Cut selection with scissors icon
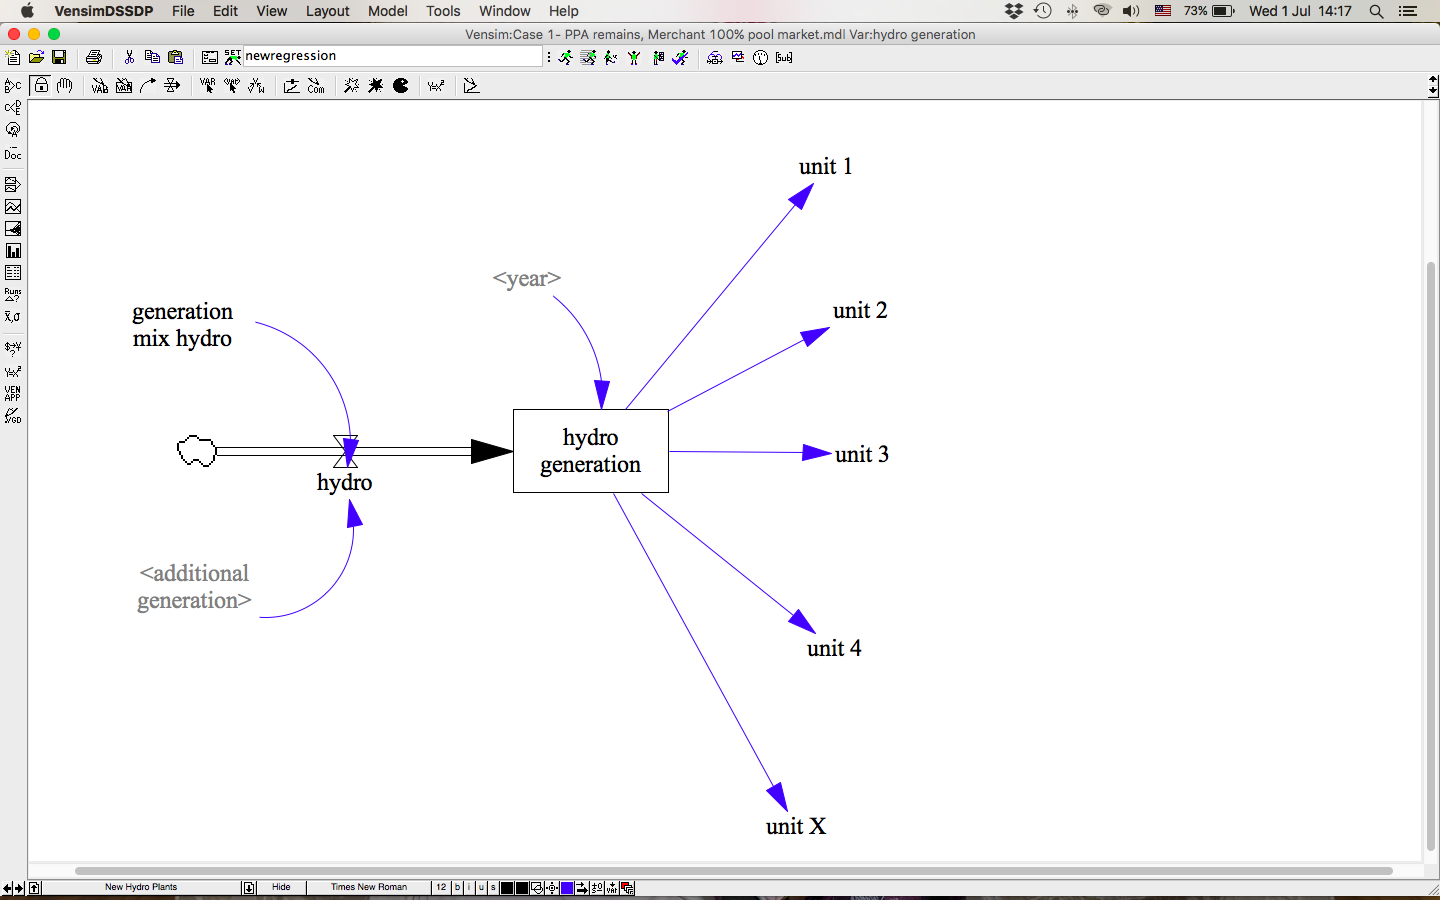This screenshot has height=900, width=1440. [x=129, y=57]
